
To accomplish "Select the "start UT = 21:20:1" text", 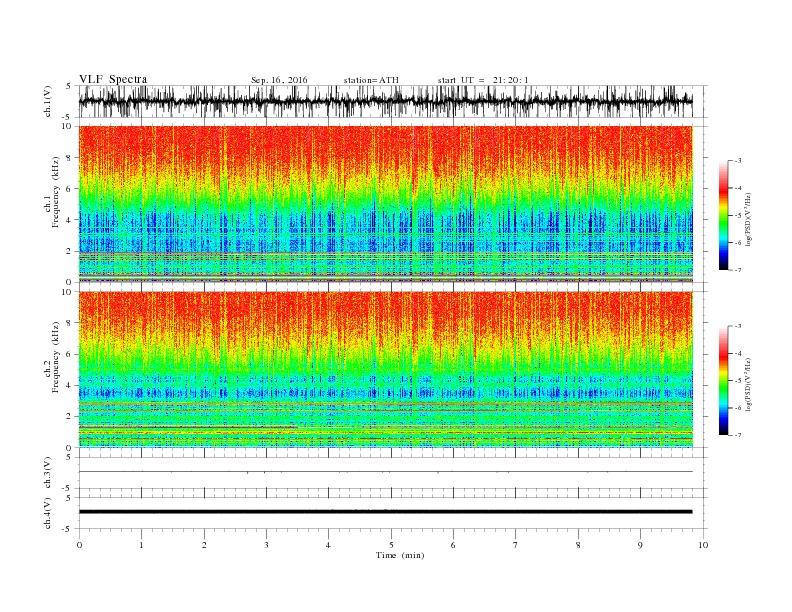I will click(483, 80).
